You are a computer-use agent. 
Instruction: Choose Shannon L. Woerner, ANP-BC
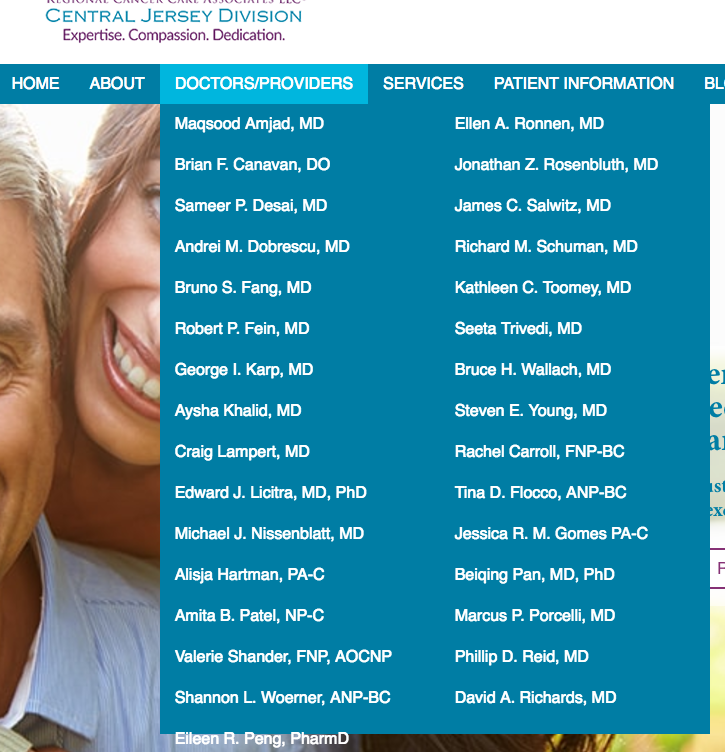pos(282,698)
